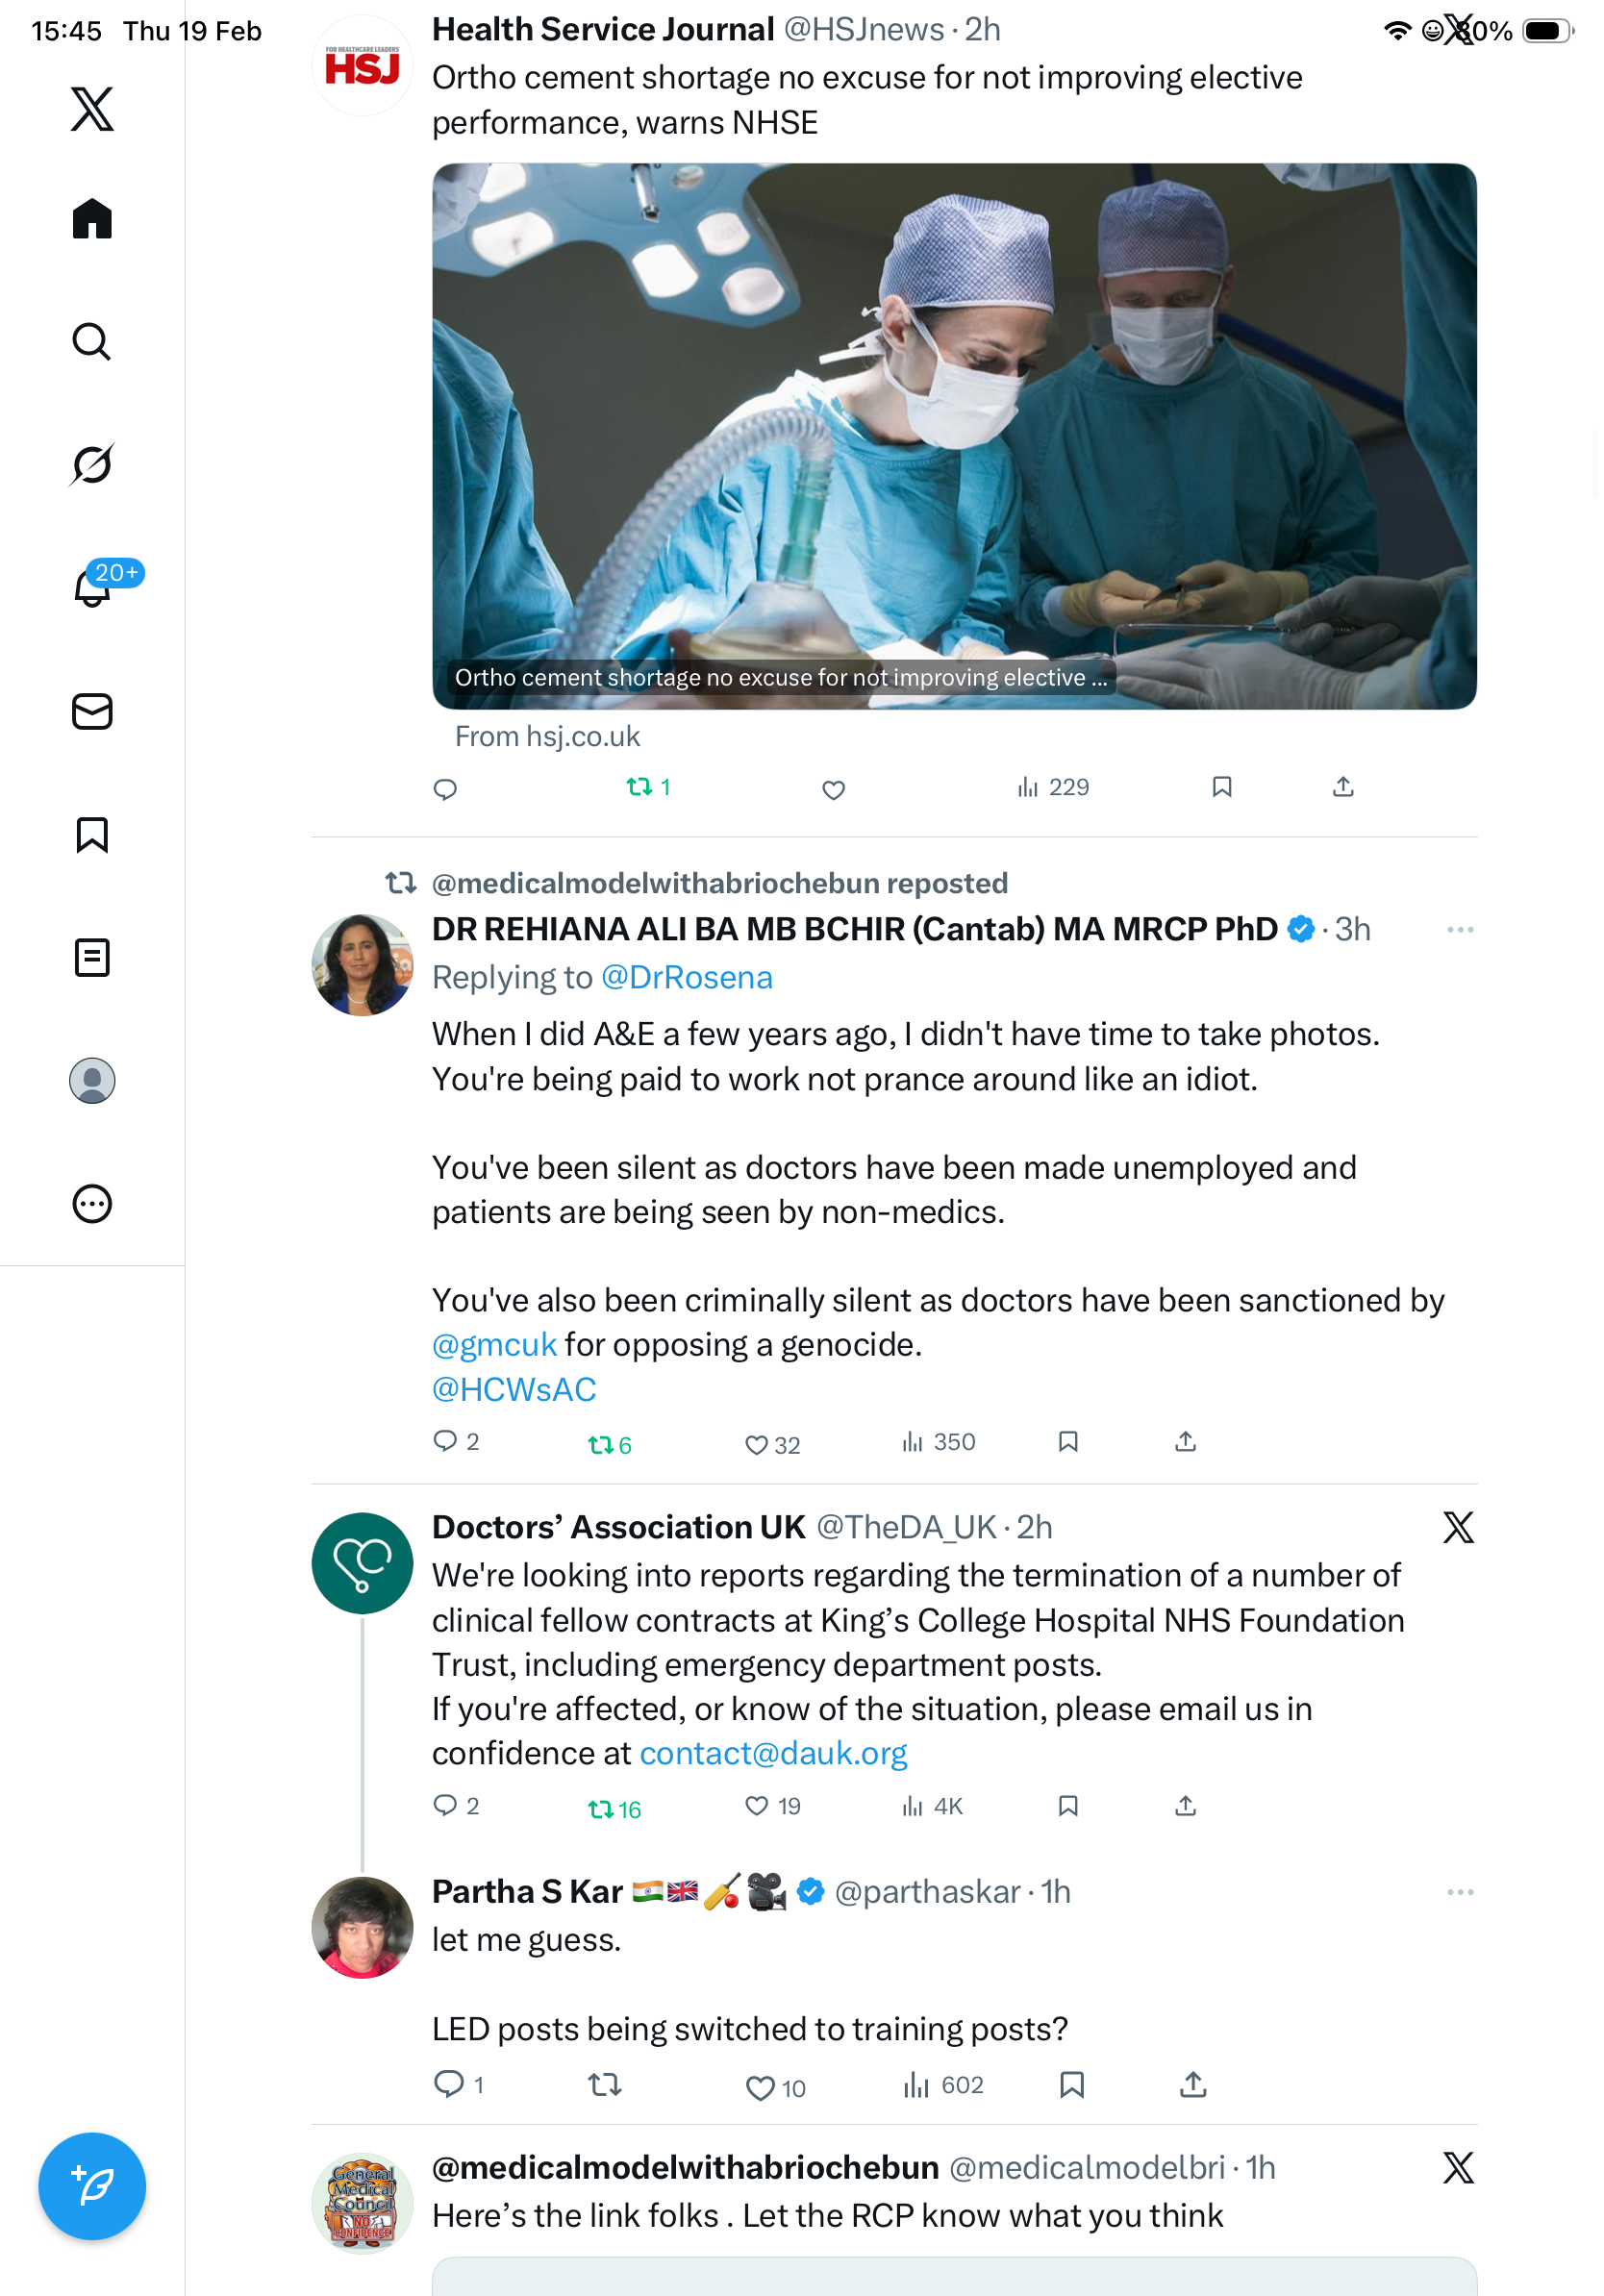1604x2296 pixels.
Task: Like the Health Service Journal post
Action: coord(834,790)
